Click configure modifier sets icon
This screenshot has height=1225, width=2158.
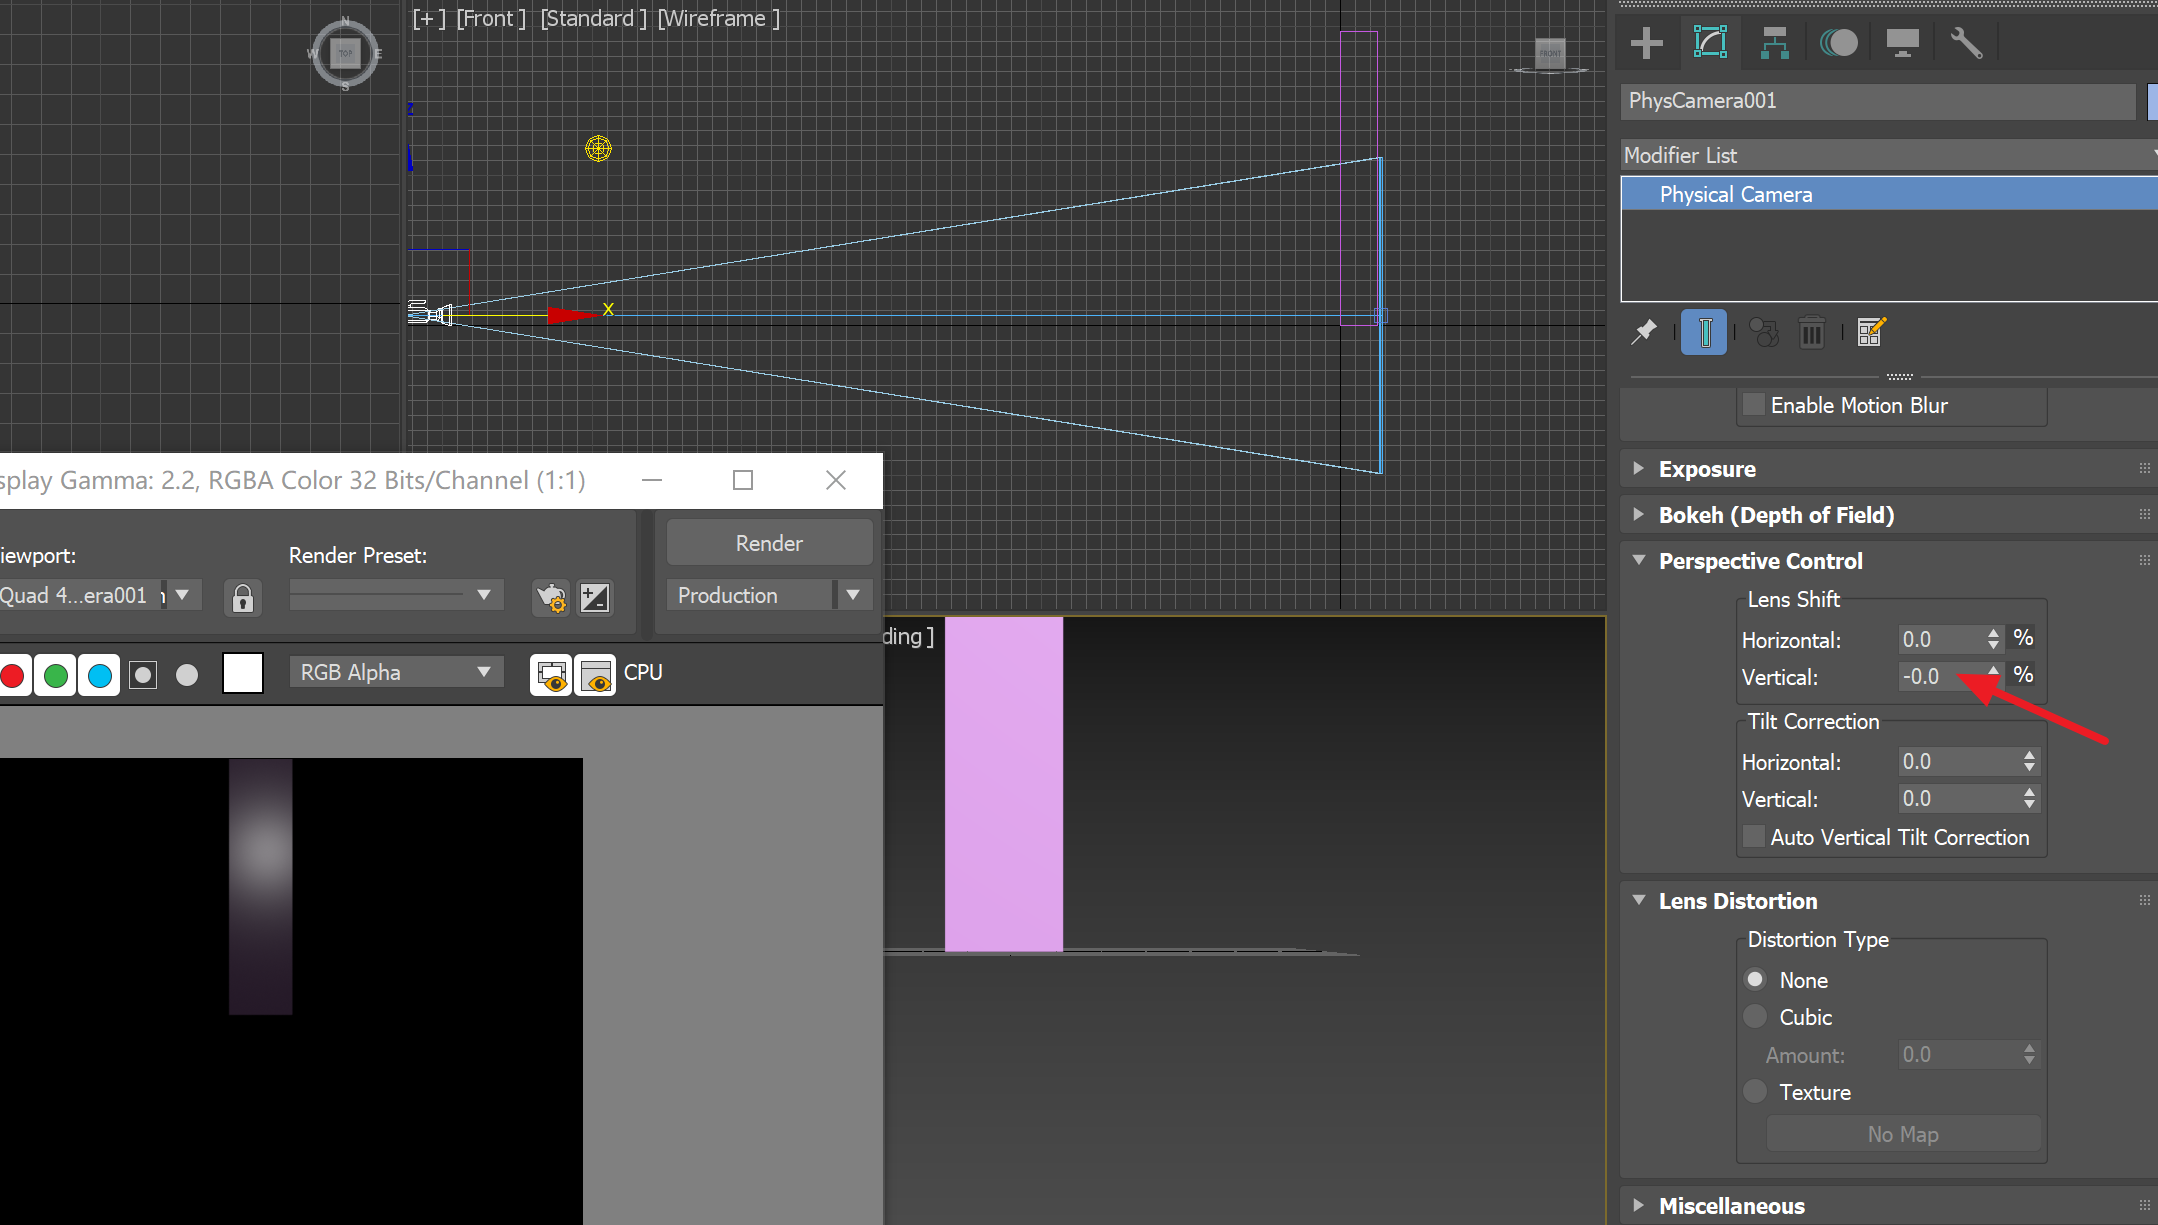pos(1871,332)
